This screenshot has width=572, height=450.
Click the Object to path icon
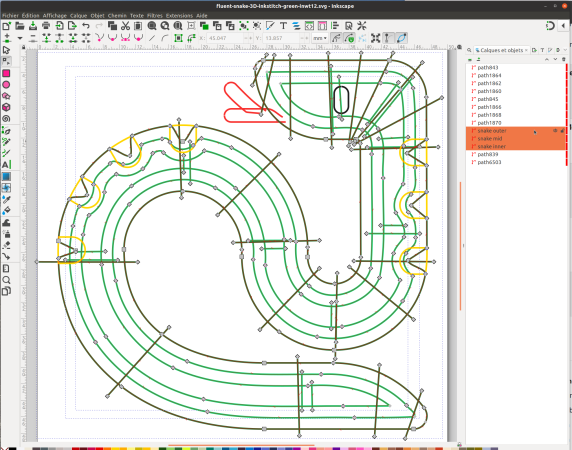click(178, 38)
